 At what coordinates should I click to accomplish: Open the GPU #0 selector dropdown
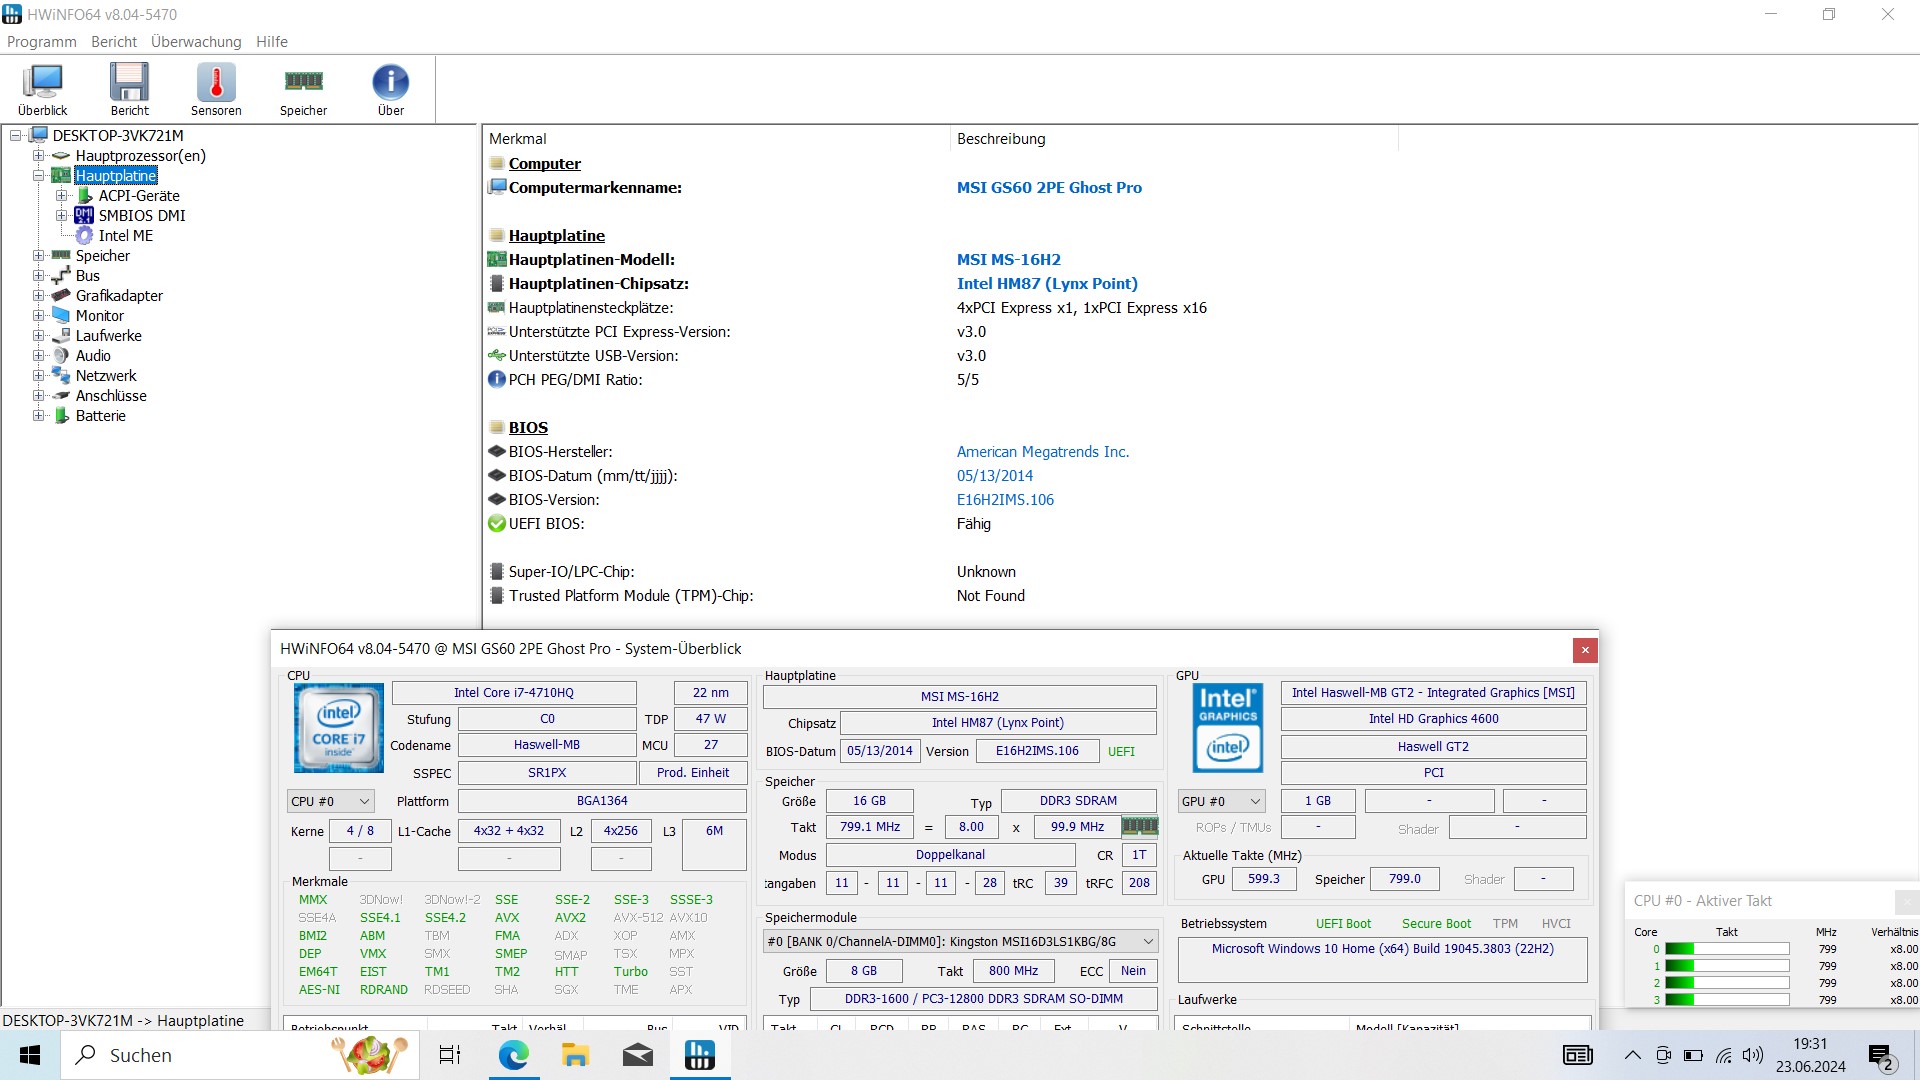point(1221,802)
